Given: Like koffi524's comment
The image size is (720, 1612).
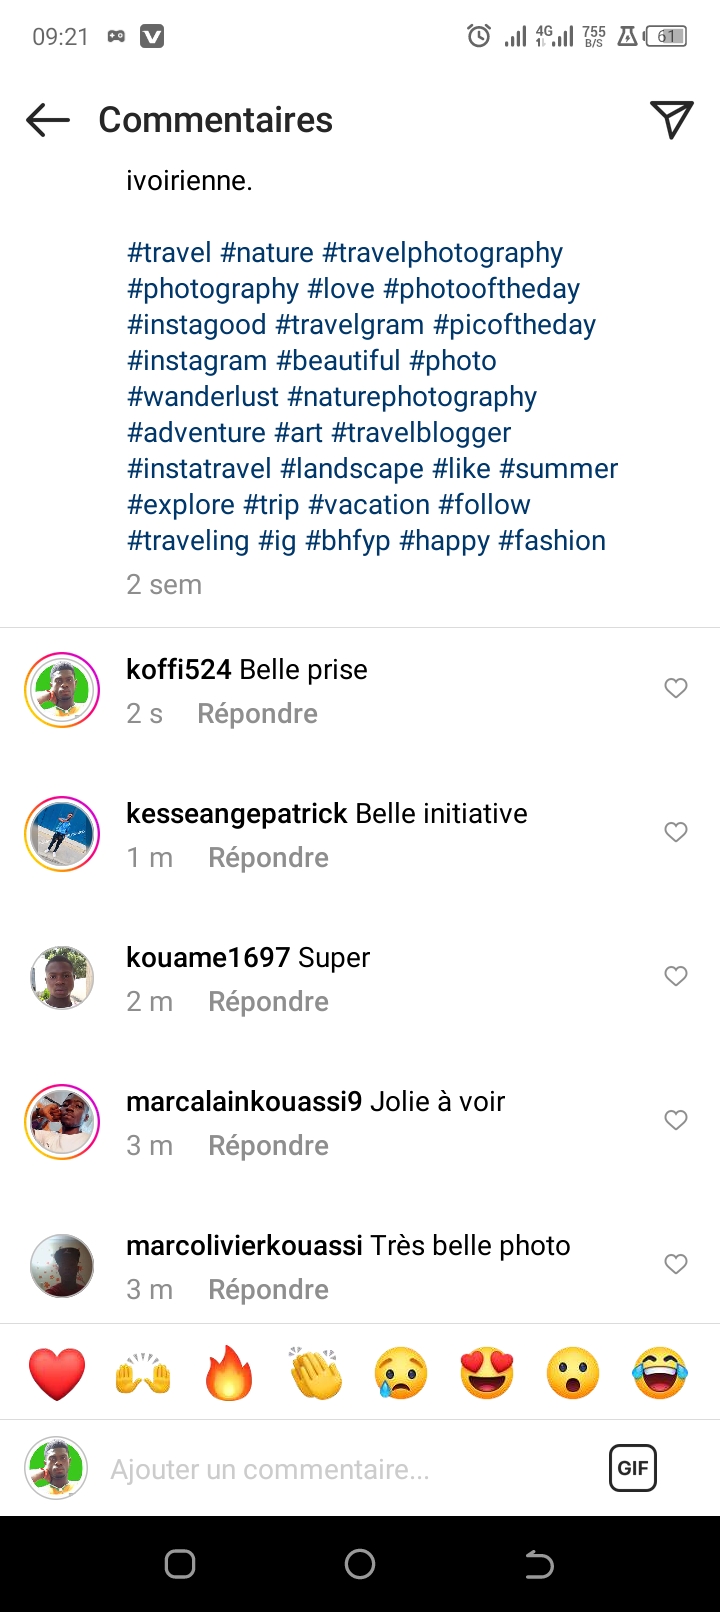Looking at the screenshot, I should [x=676, y=688].
